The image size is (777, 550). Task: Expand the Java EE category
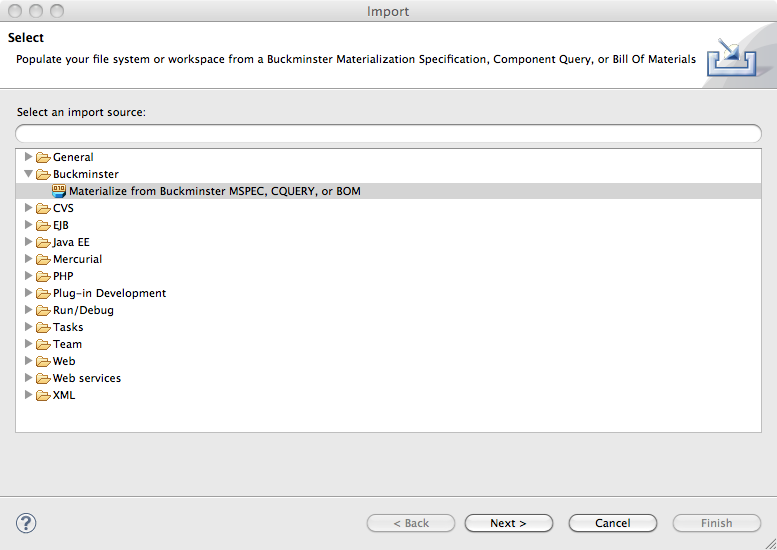tap(28, 242)
